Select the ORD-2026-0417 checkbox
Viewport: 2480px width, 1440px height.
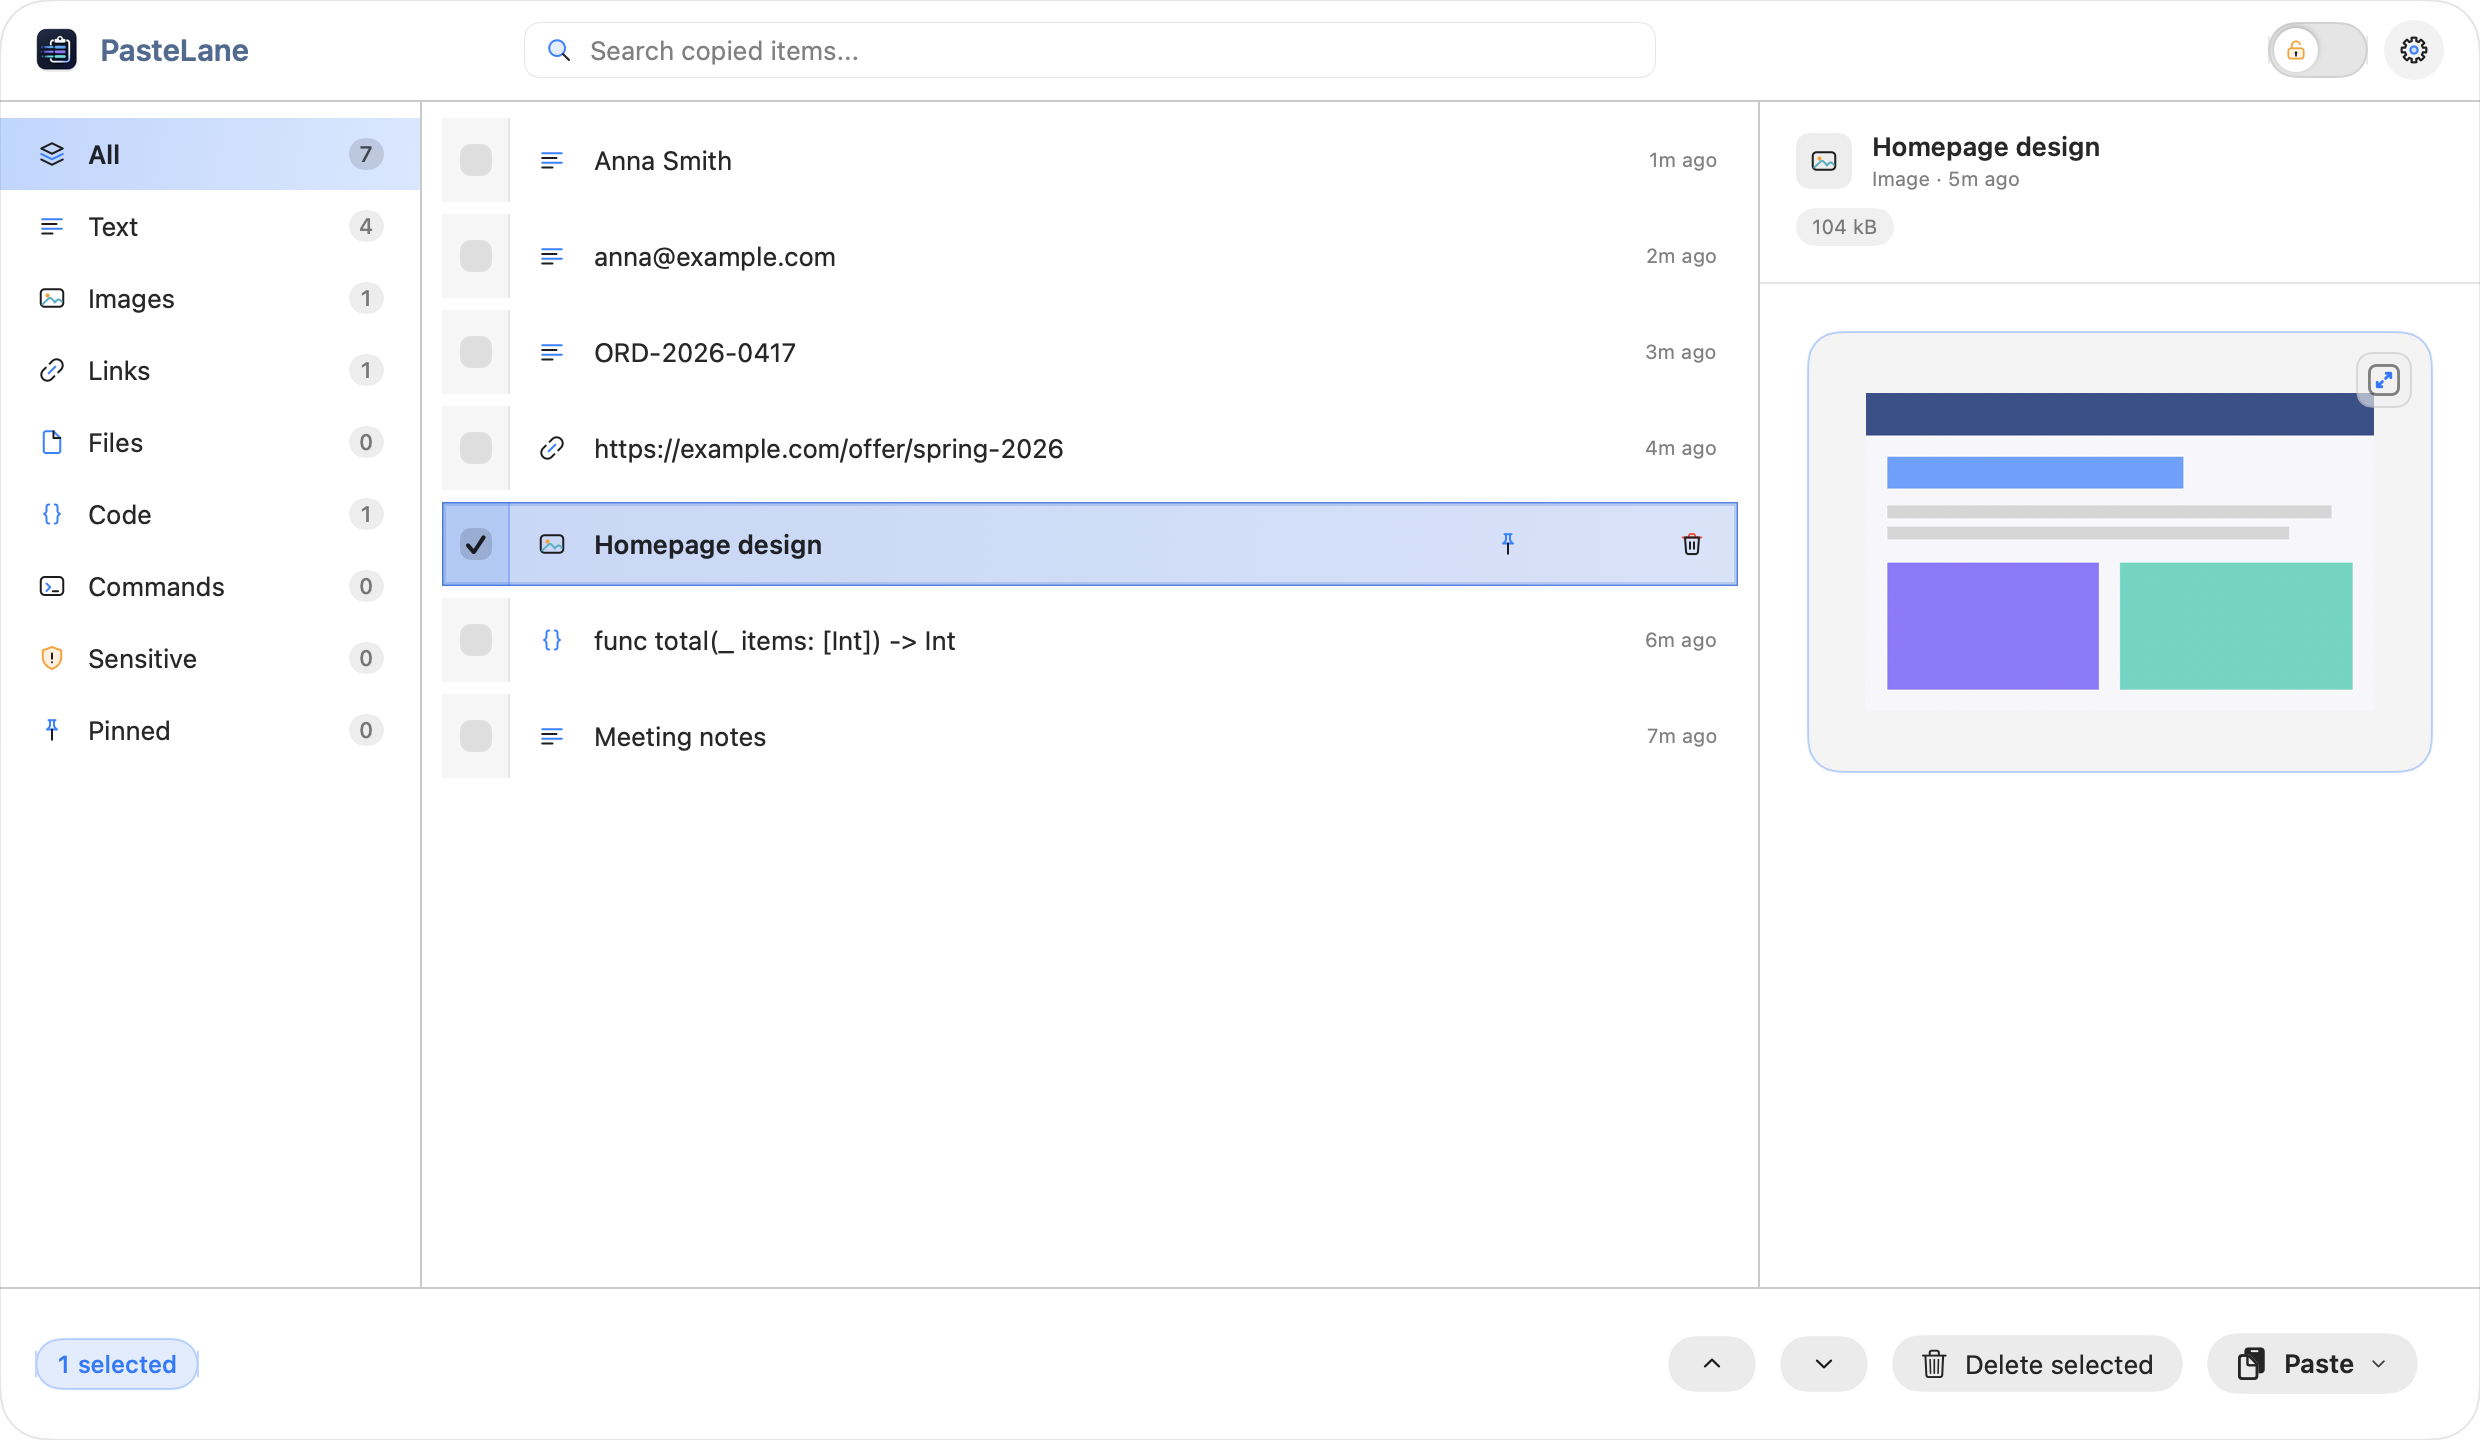(476, 352)
